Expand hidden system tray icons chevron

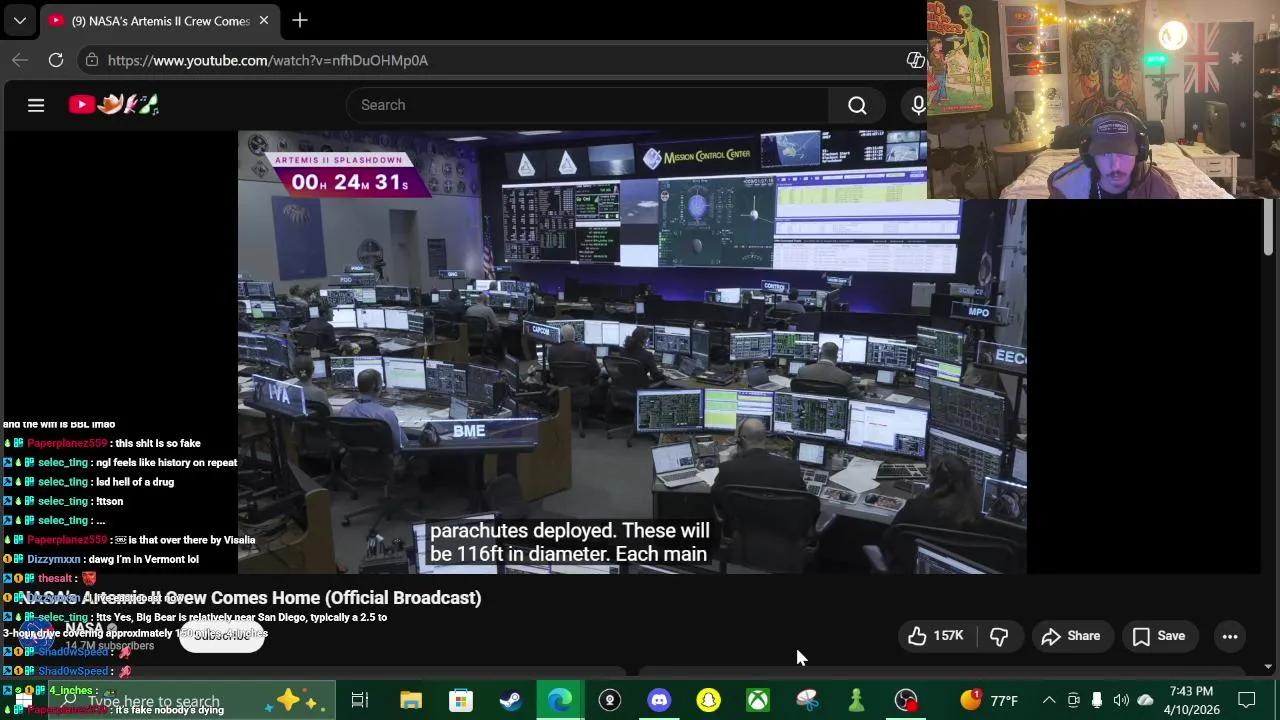coord(1048,700)
